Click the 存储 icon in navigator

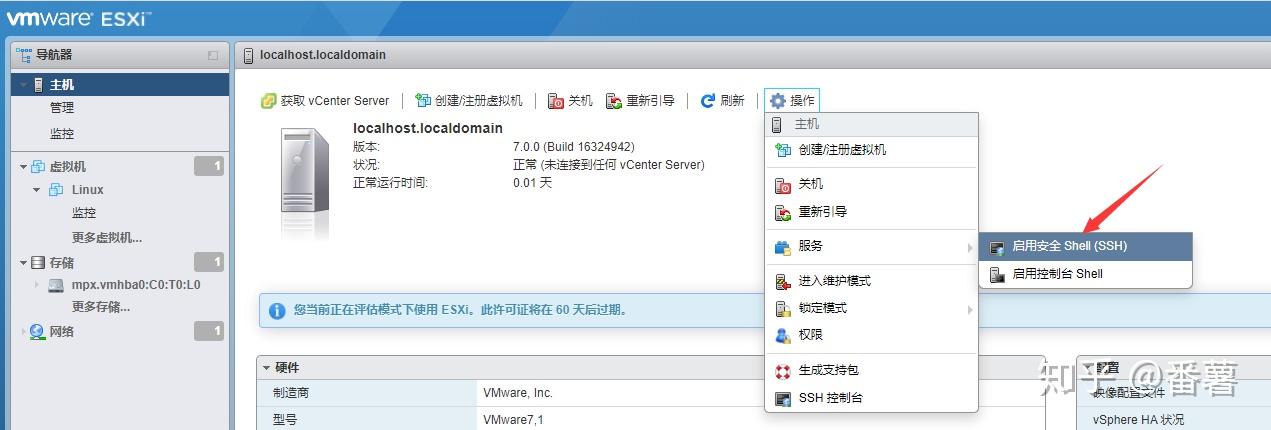coord(38,263)
